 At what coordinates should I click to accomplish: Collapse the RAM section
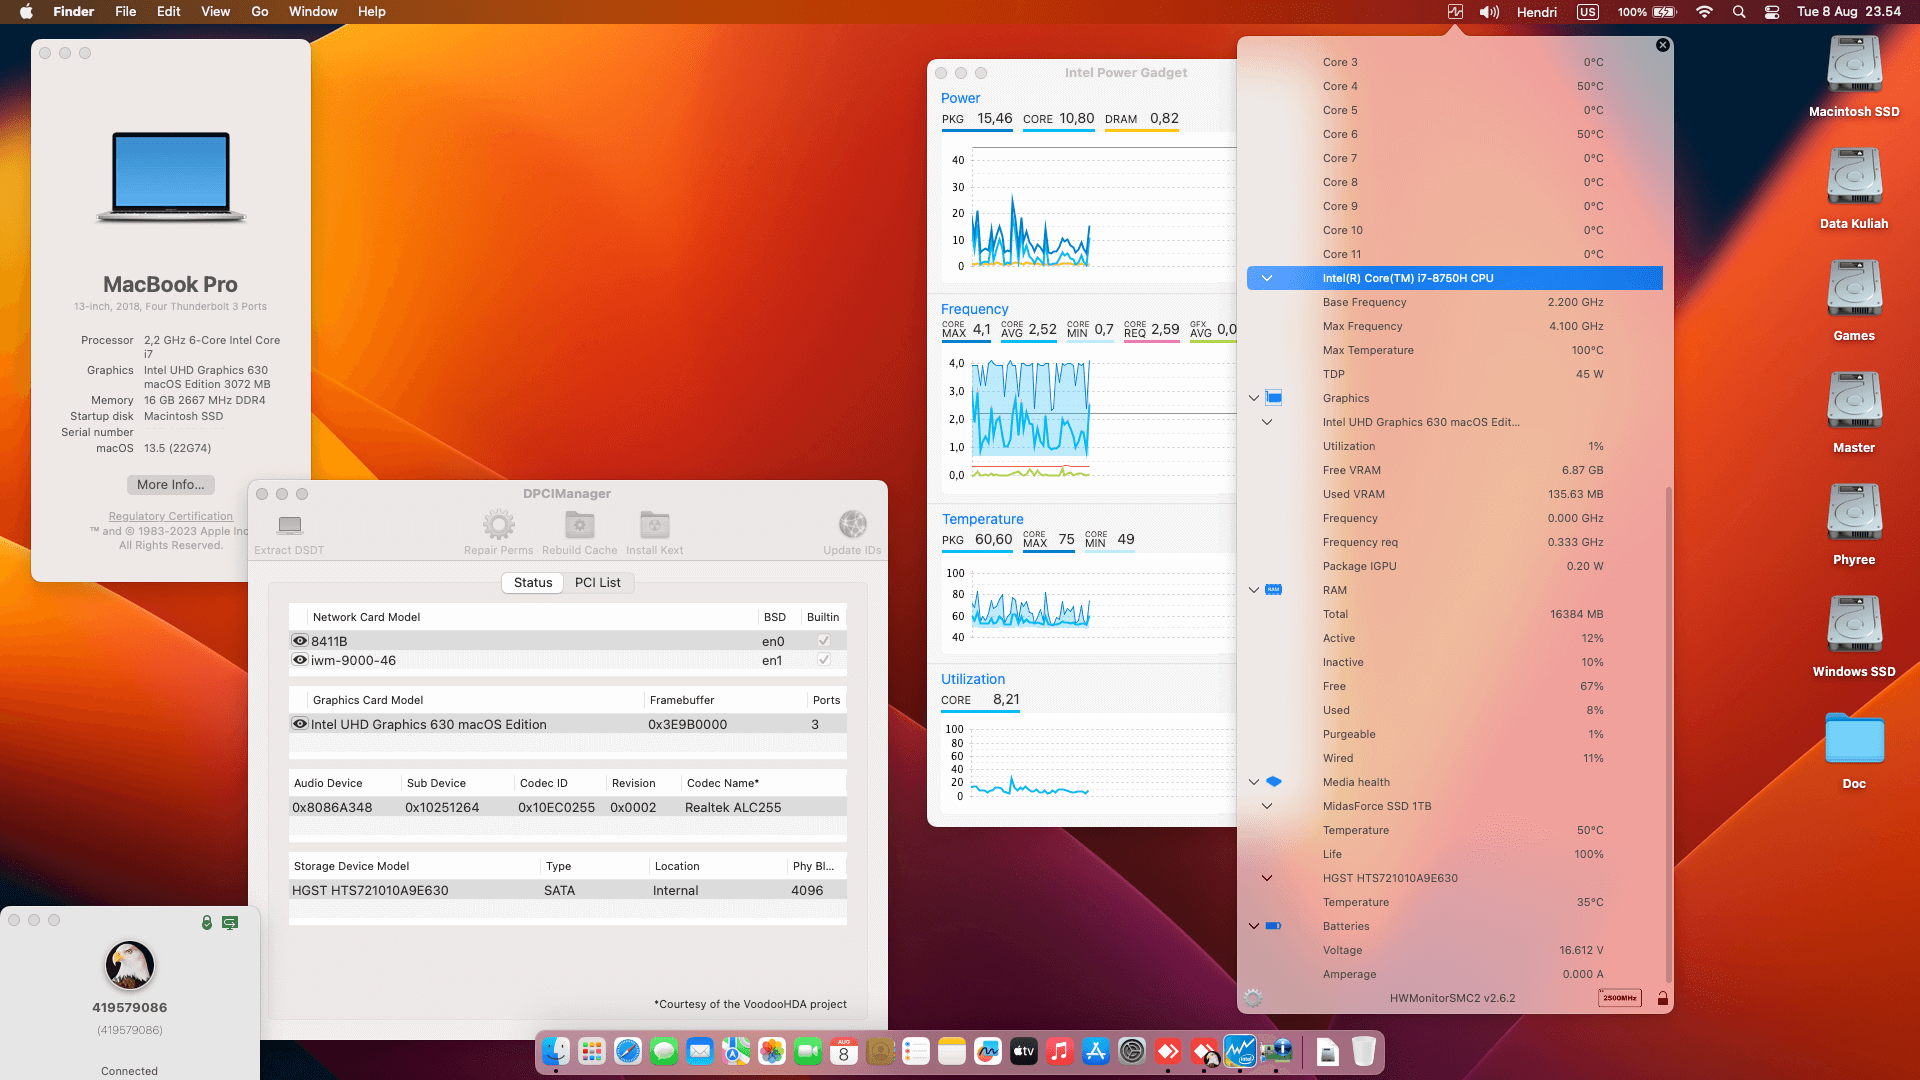point(1254,590)
